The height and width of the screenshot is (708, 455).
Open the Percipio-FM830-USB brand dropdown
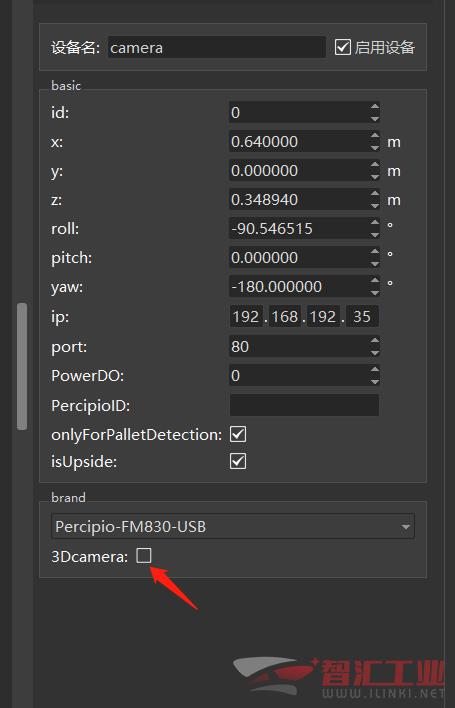(233, 526)
